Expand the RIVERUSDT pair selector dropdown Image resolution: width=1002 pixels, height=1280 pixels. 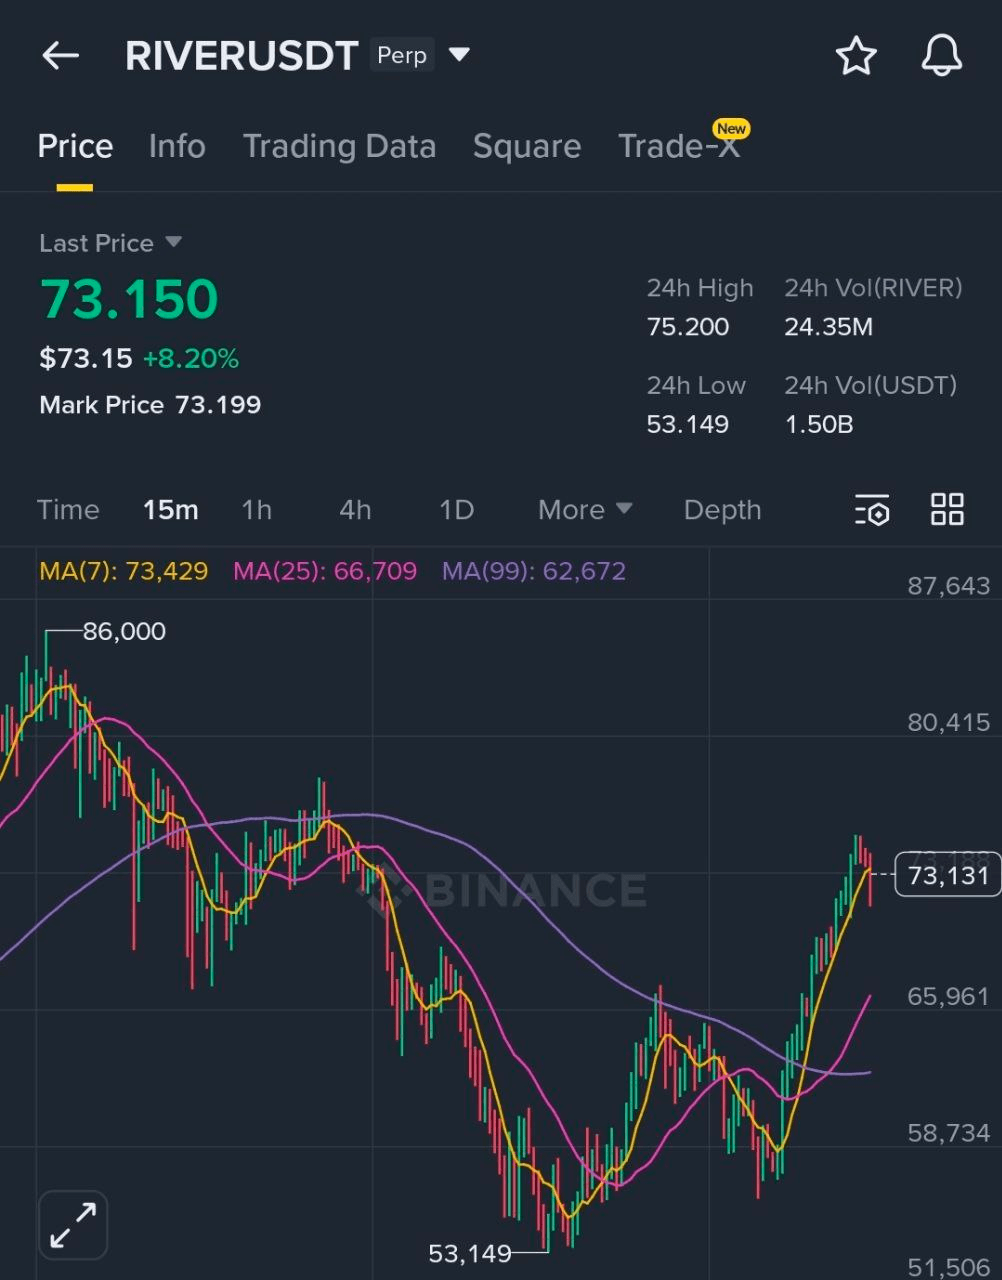coord(459,55)
